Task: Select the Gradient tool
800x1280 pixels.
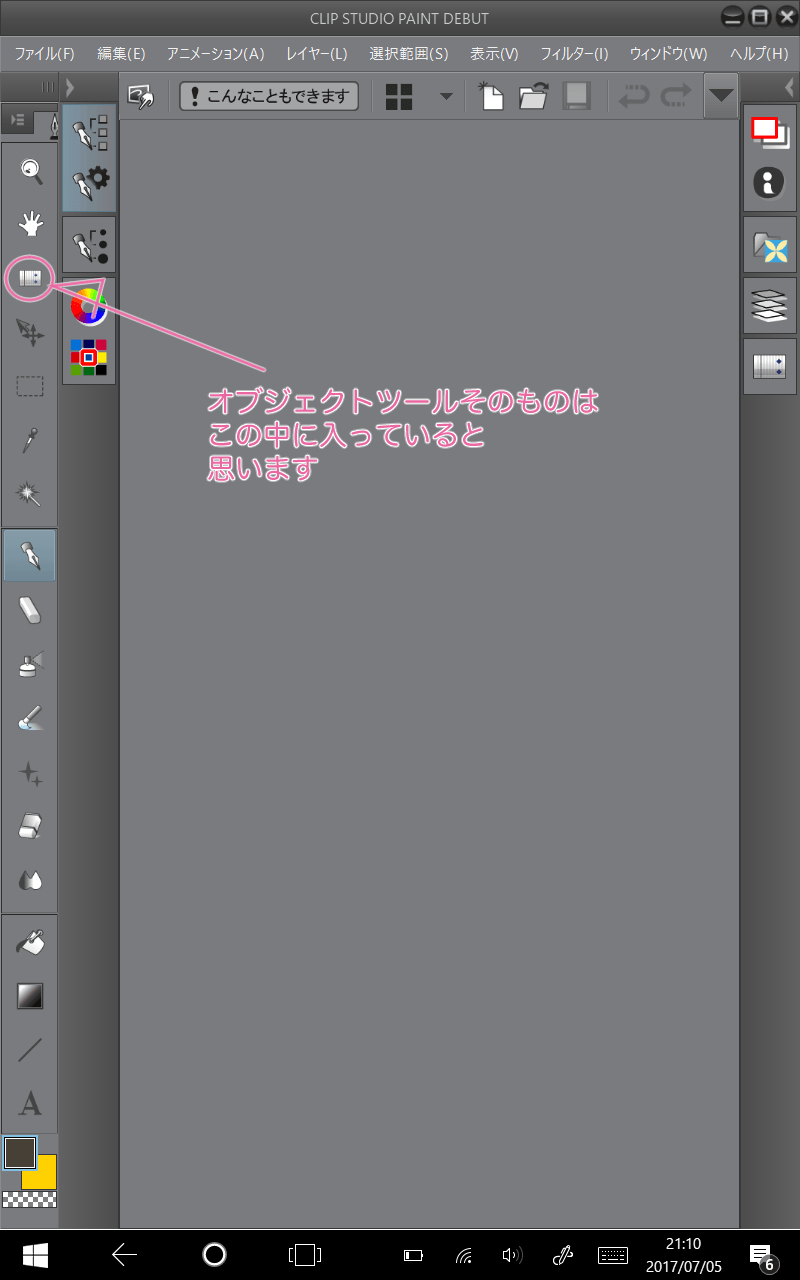Action: point(29,996)
